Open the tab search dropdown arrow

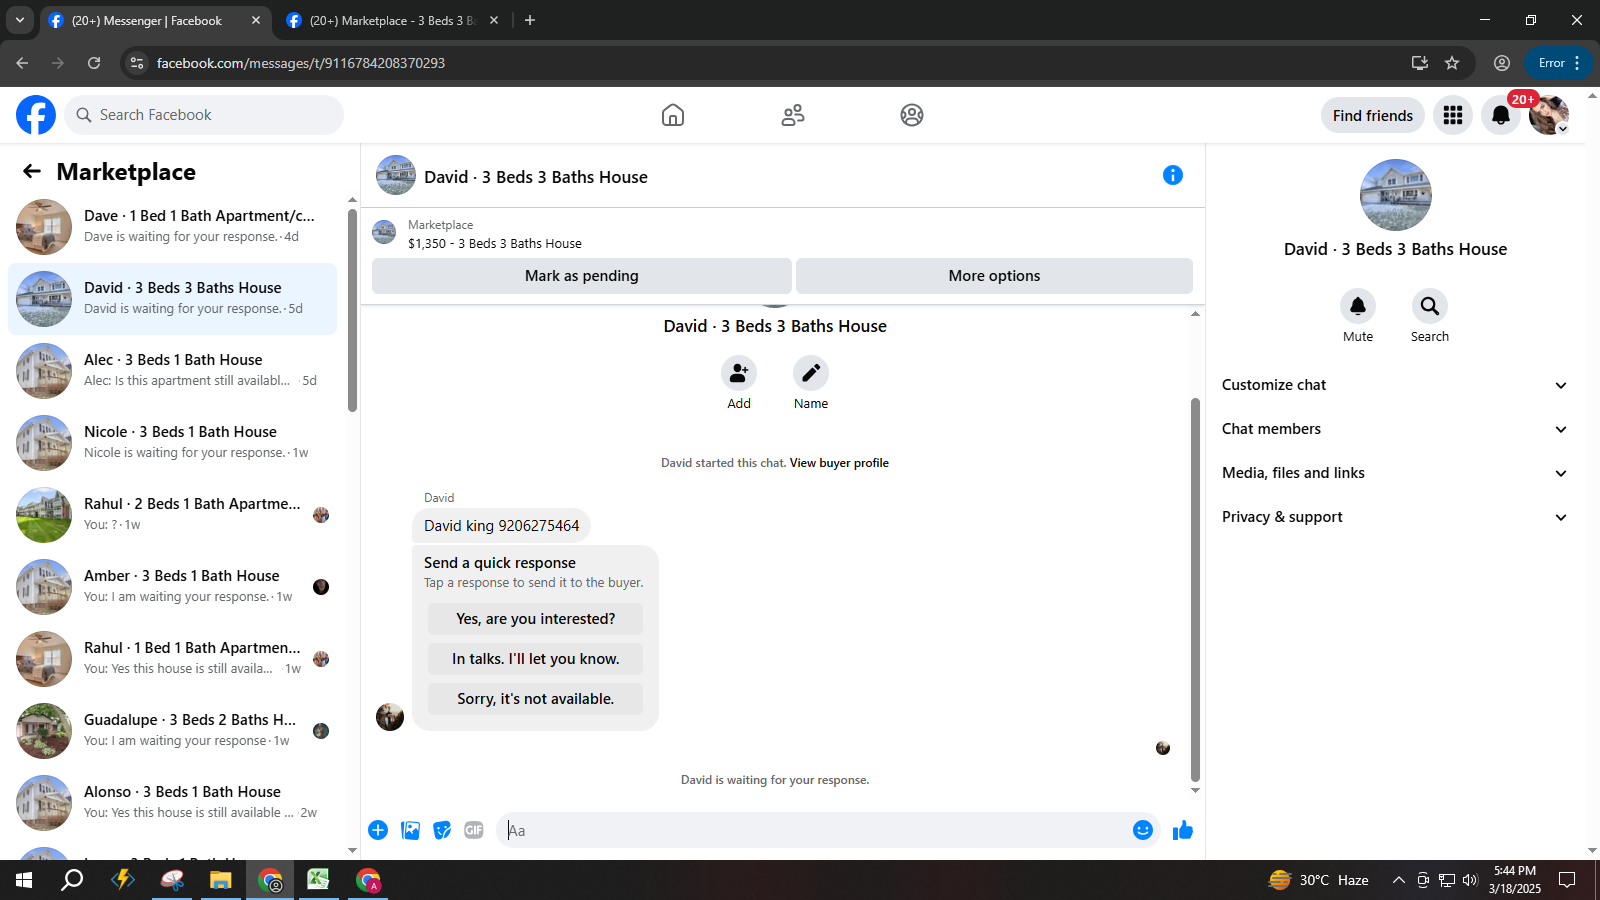pyautogui.click(x=20, y=20)
